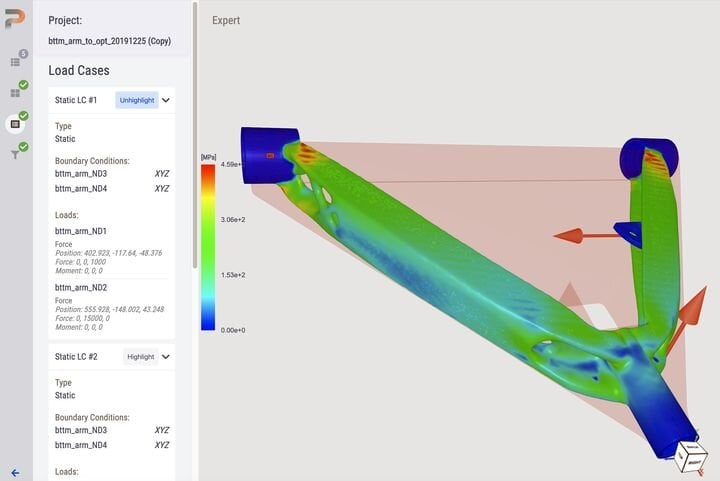The height and width of the screenshot is (481, 720).
Task: Click the stress color scale legend bar
Action: click(207, 246)
